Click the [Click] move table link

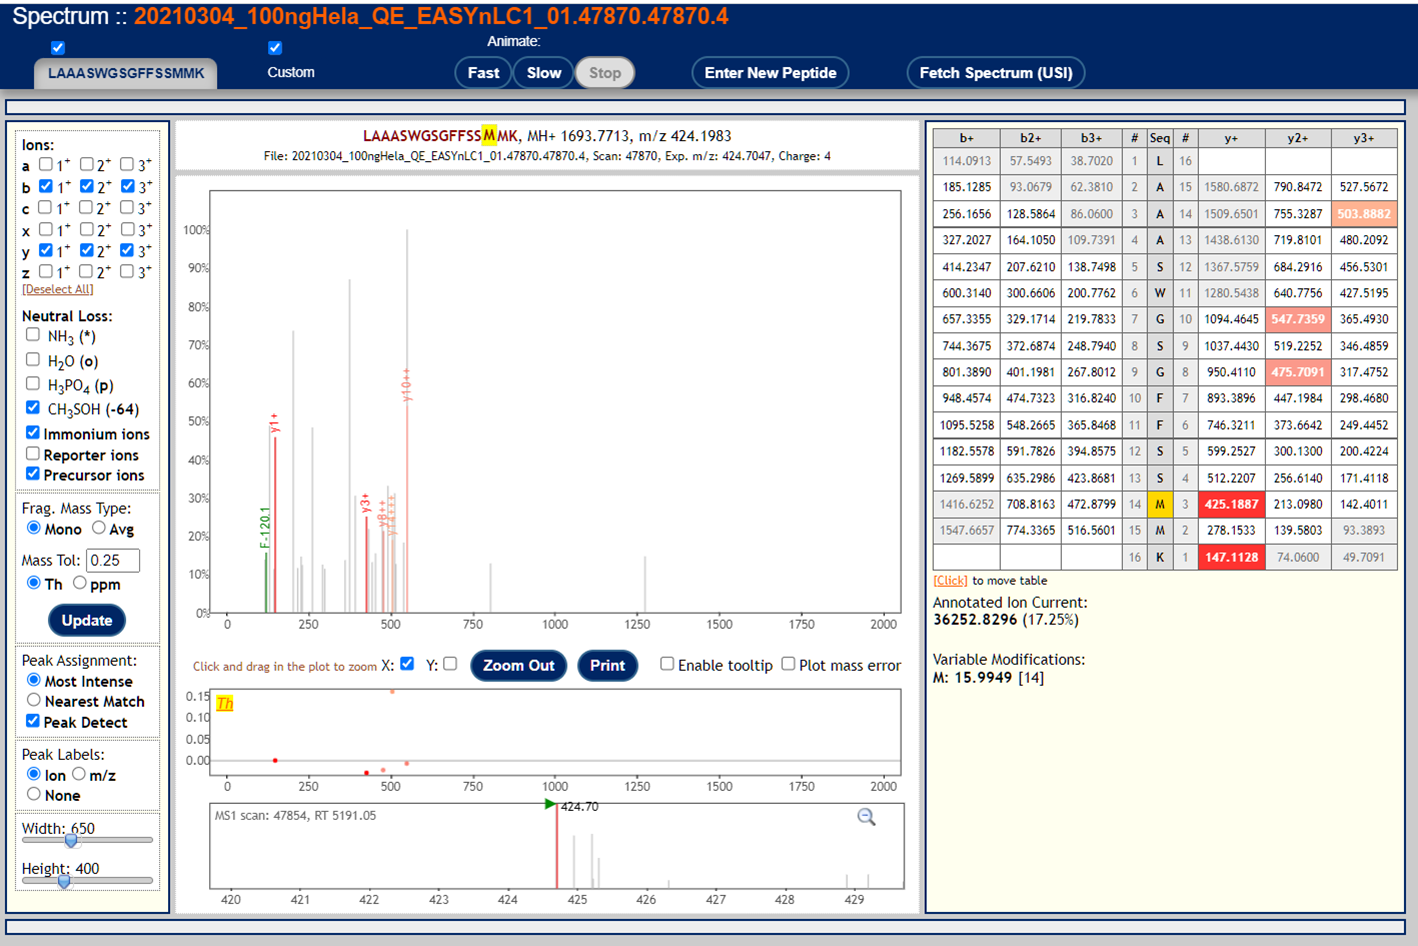[x=950, y=580]
